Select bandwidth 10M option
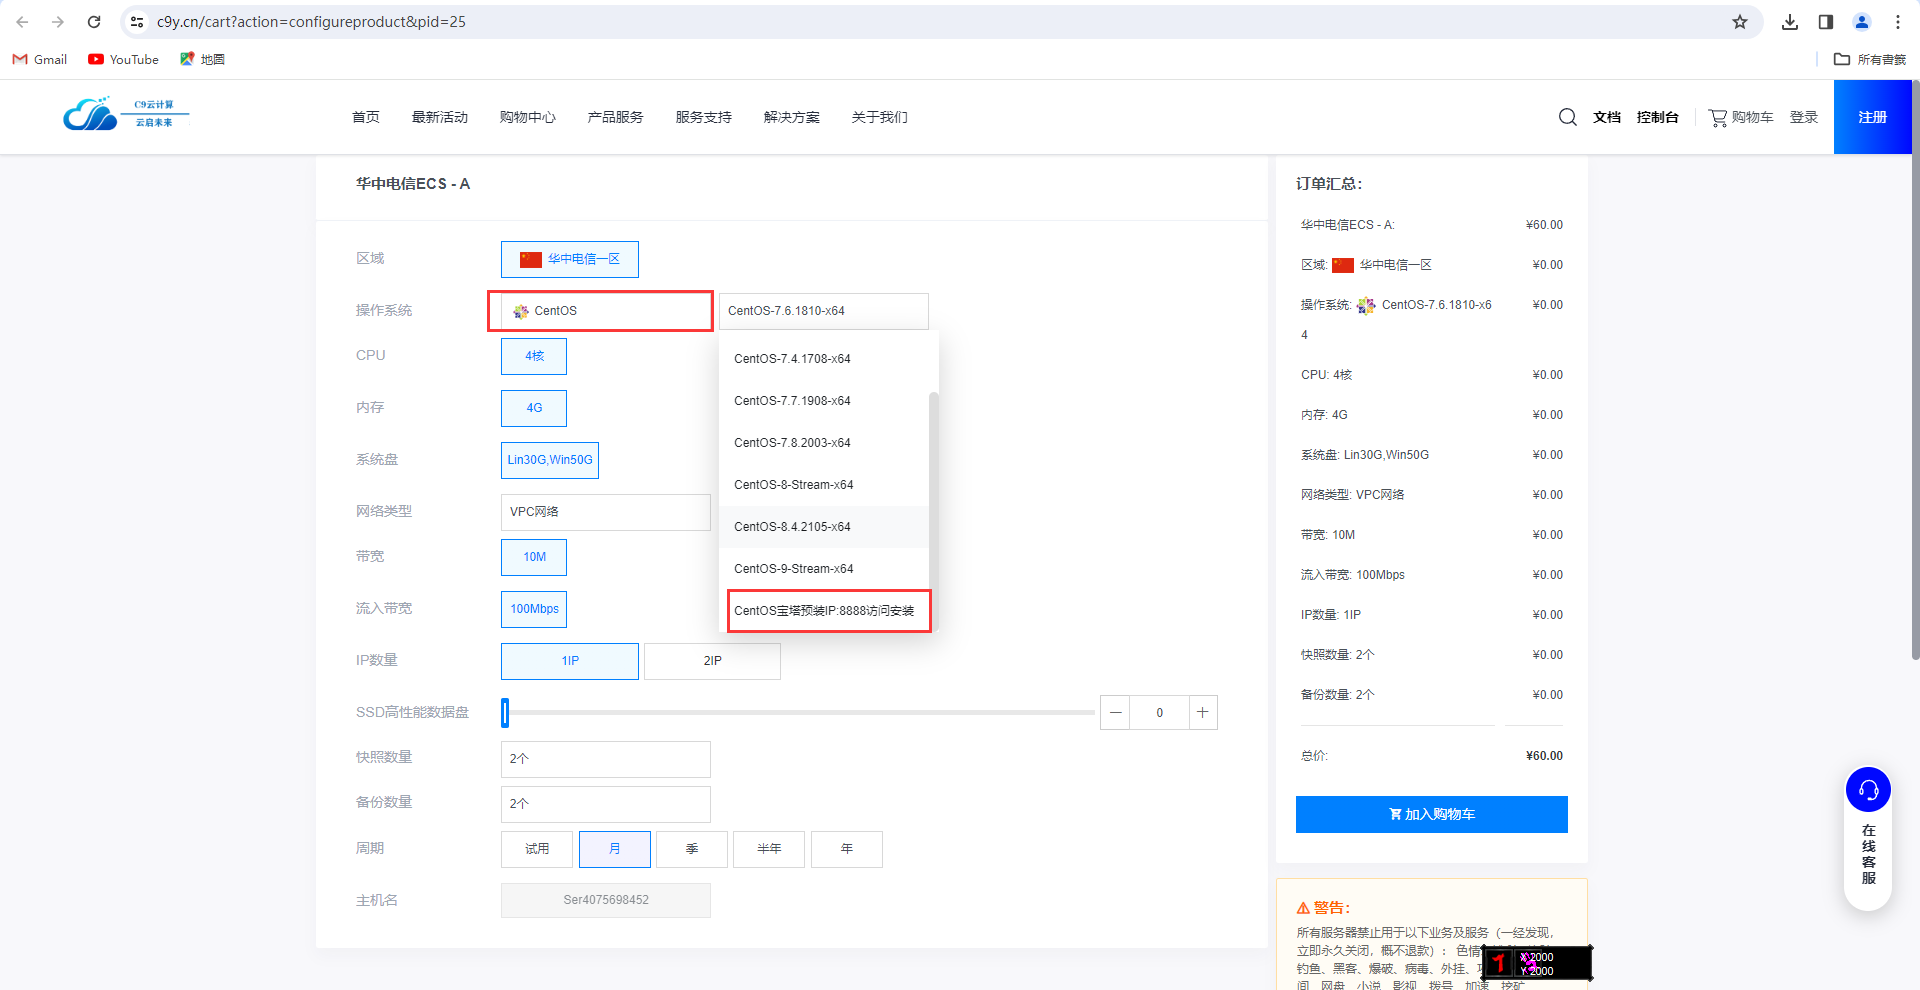 click(x=534, y=557)
